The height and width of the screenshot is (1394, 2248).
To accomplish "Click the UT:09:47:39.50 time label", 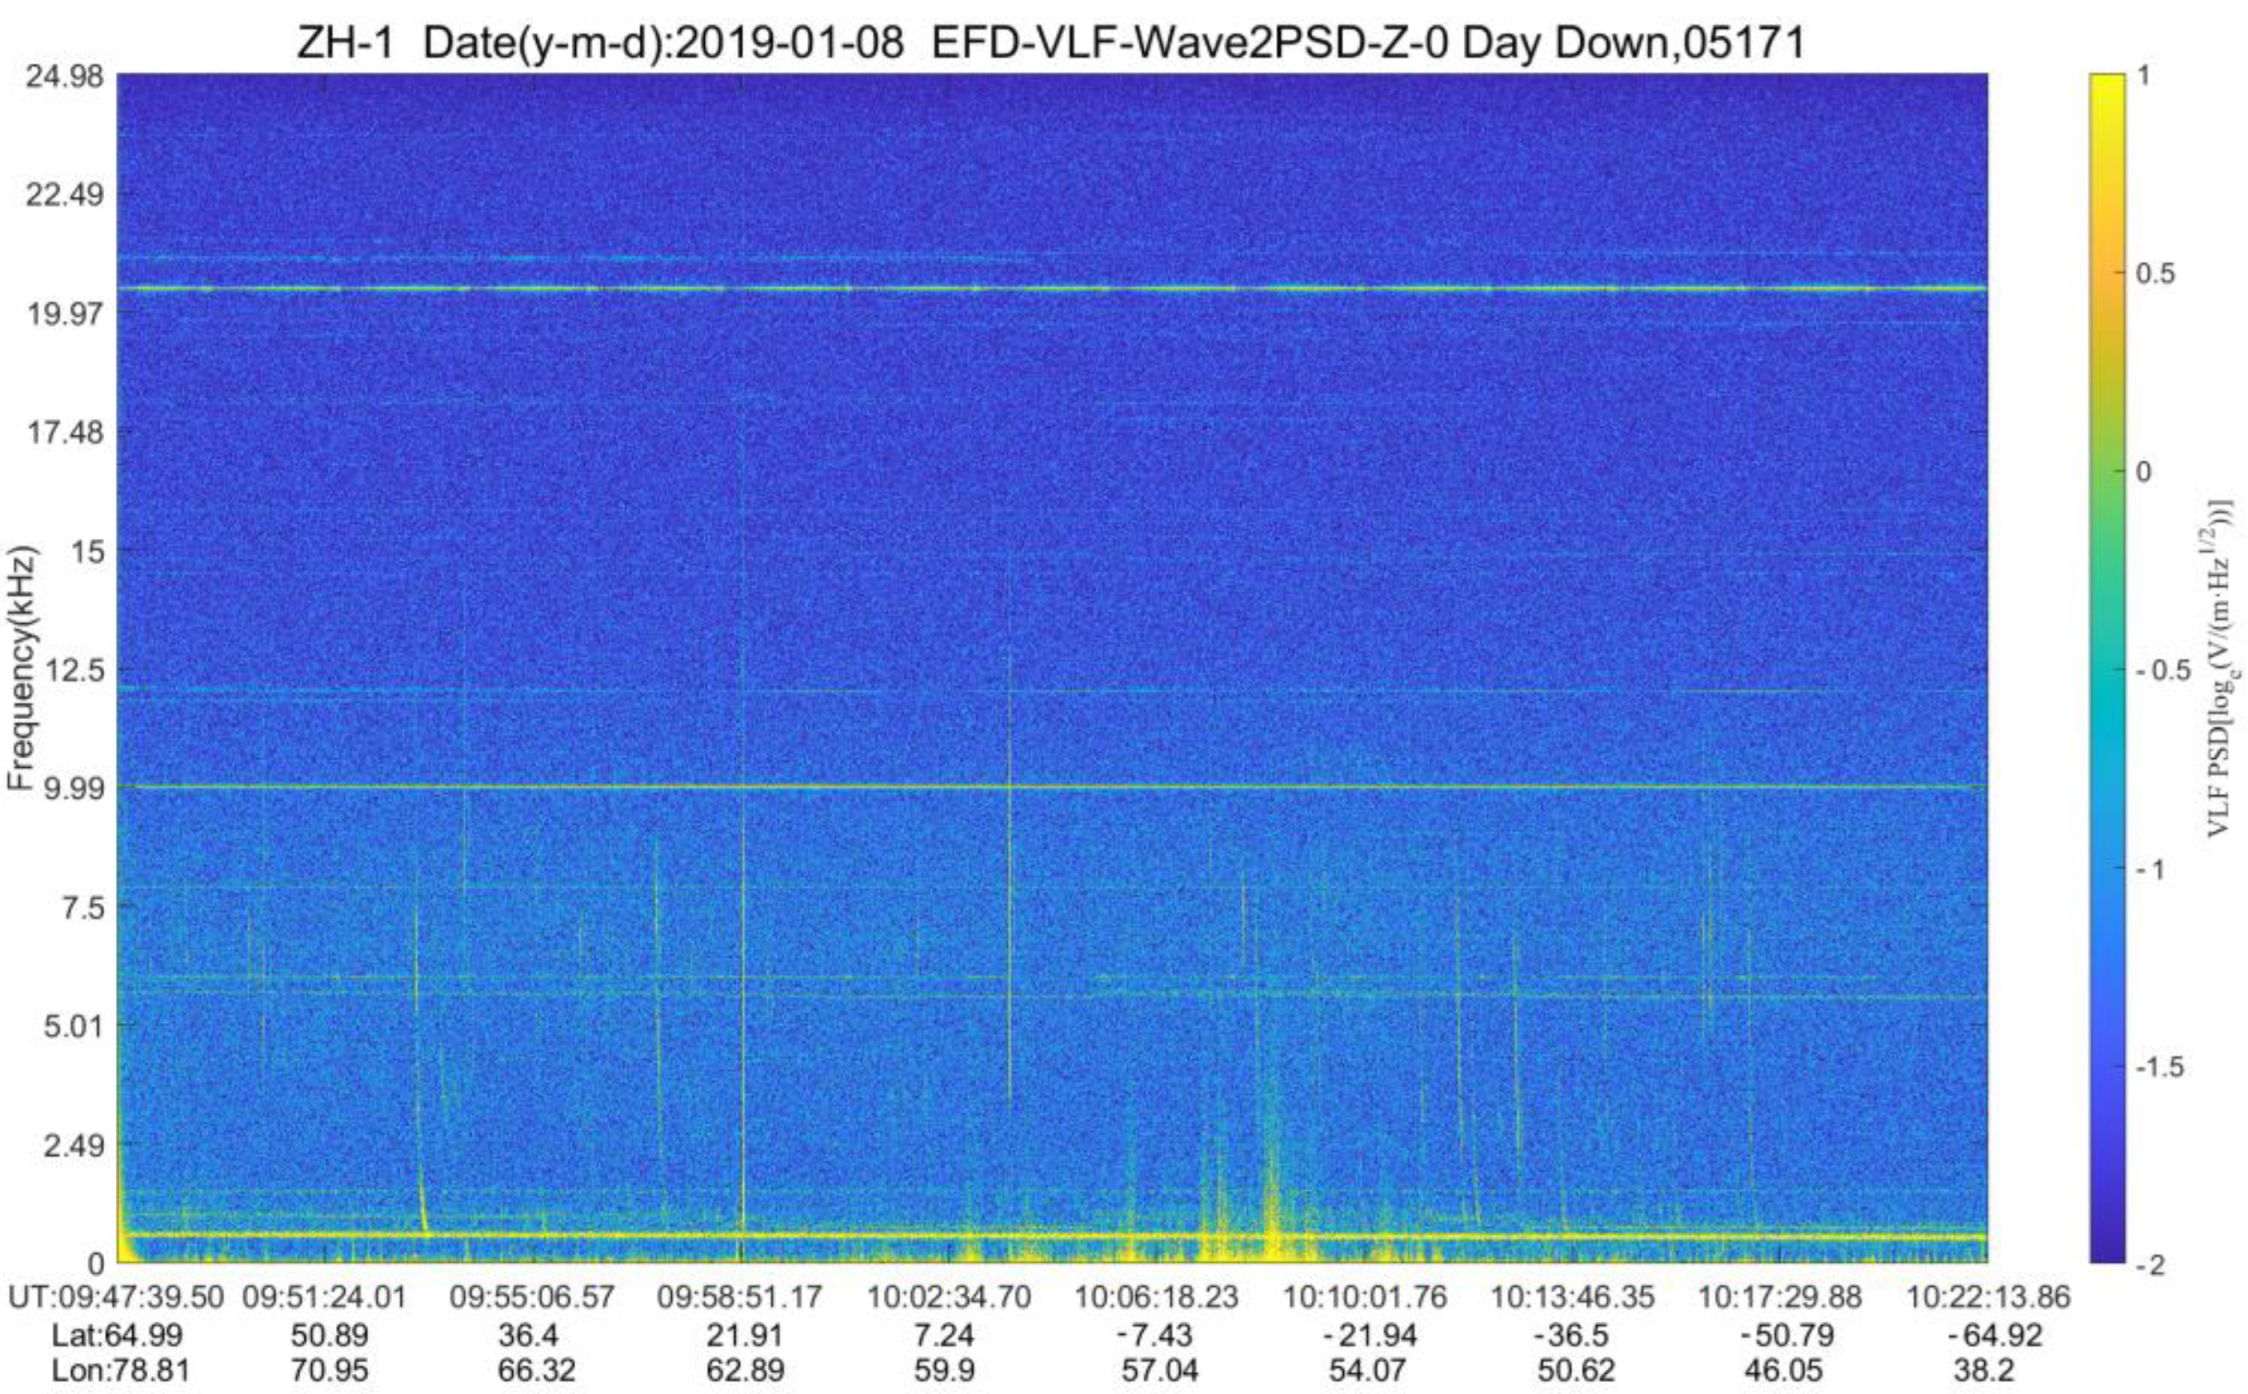I will 115,1297.
